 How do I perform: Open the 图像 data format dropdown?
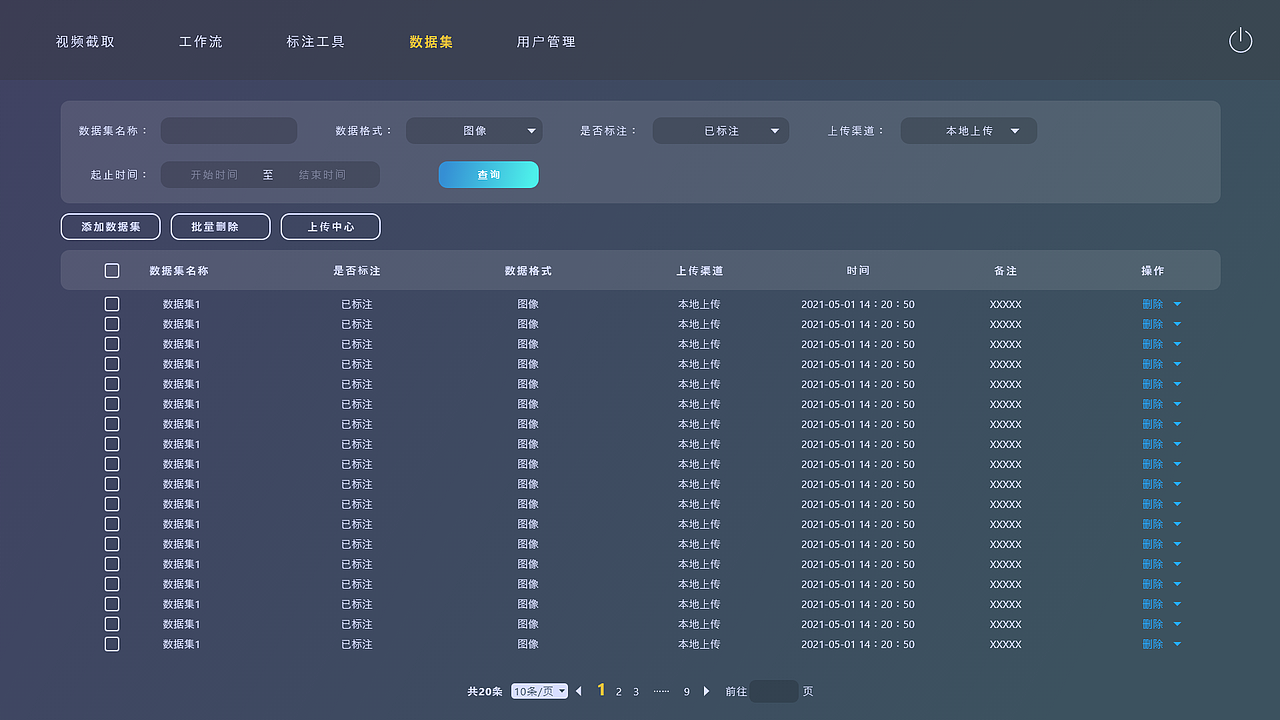click(x=474, y=130)
